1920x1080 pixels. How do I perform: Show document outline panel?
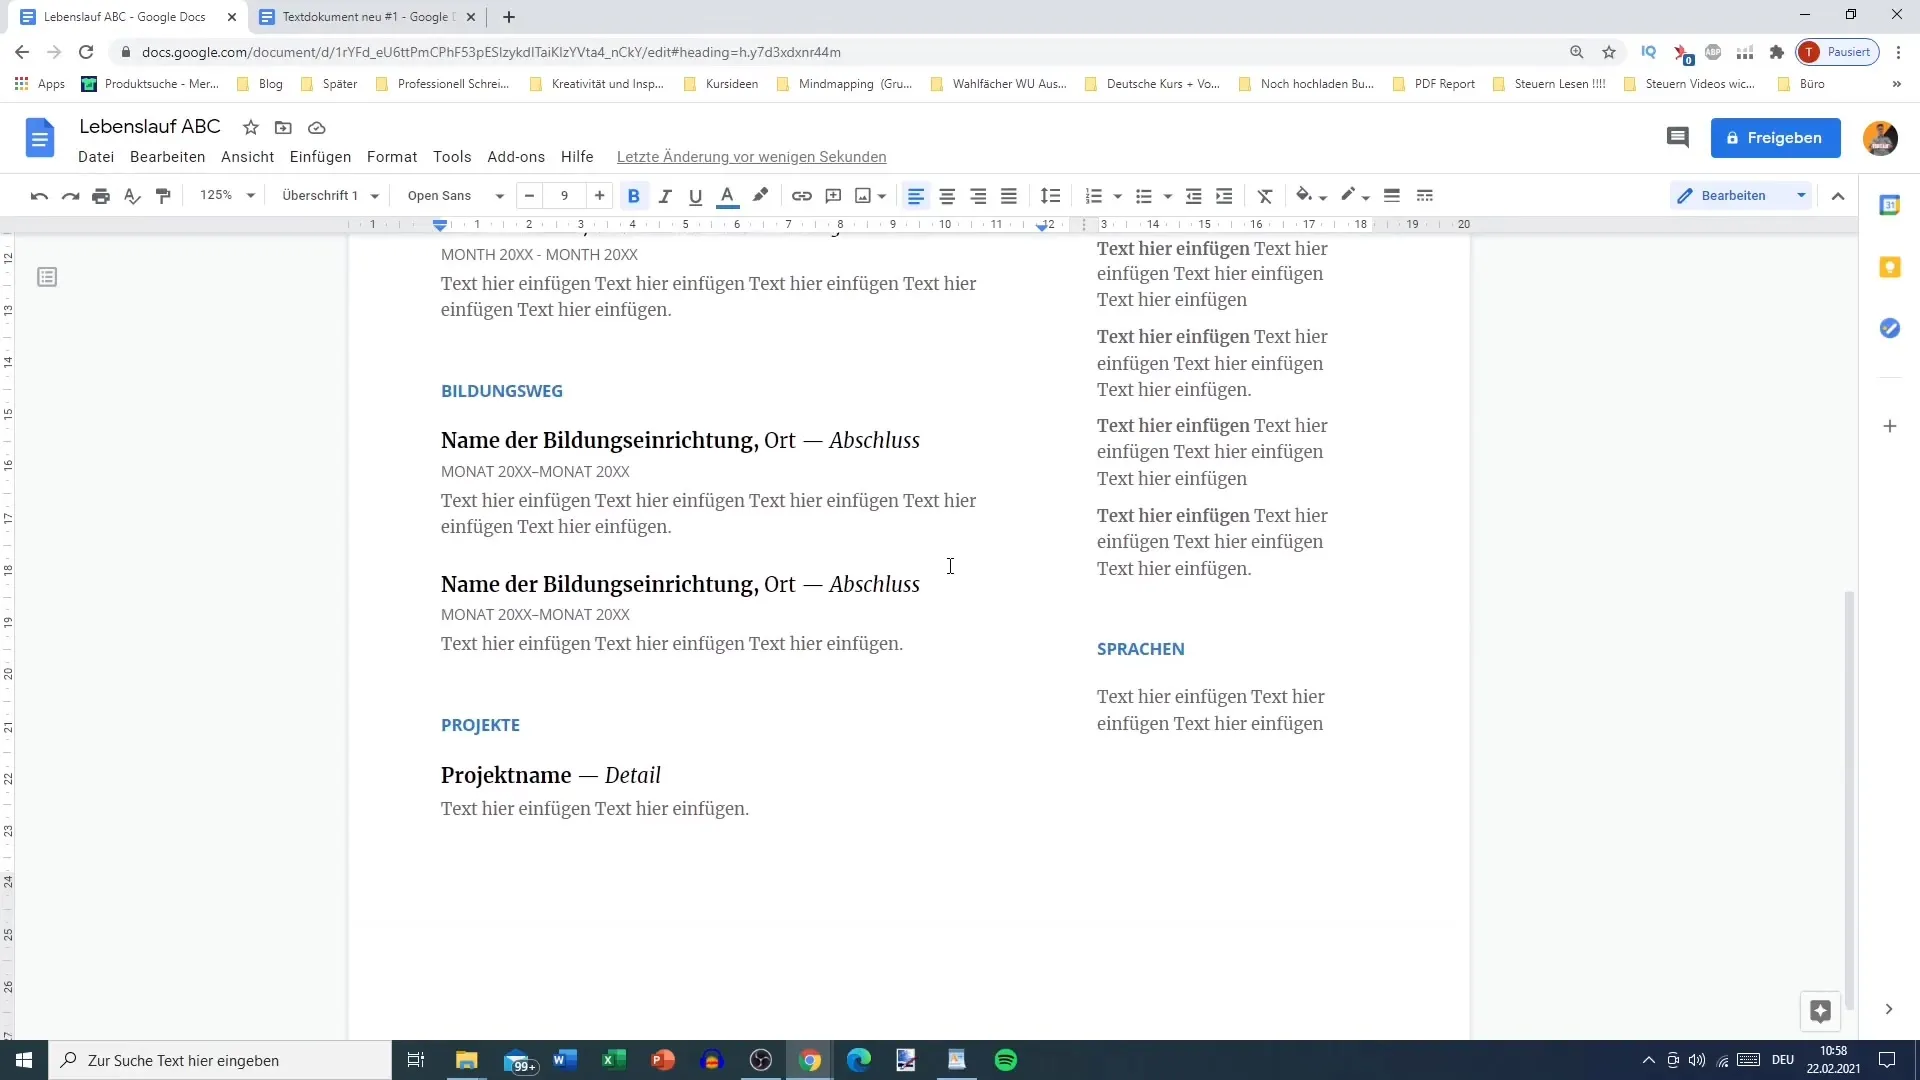47,277
